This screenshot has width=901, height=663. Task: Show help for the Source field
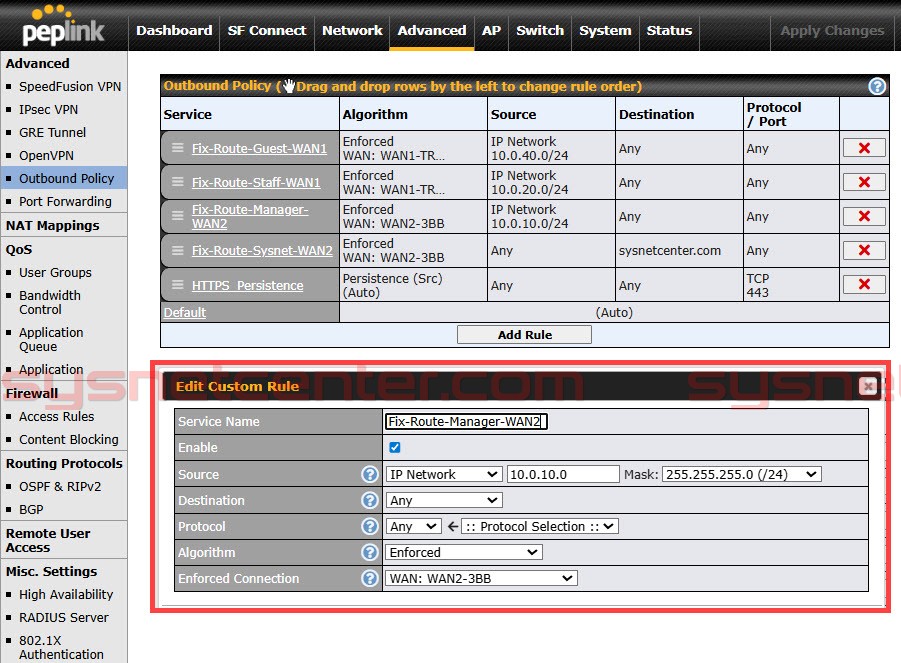coord(370,474)
